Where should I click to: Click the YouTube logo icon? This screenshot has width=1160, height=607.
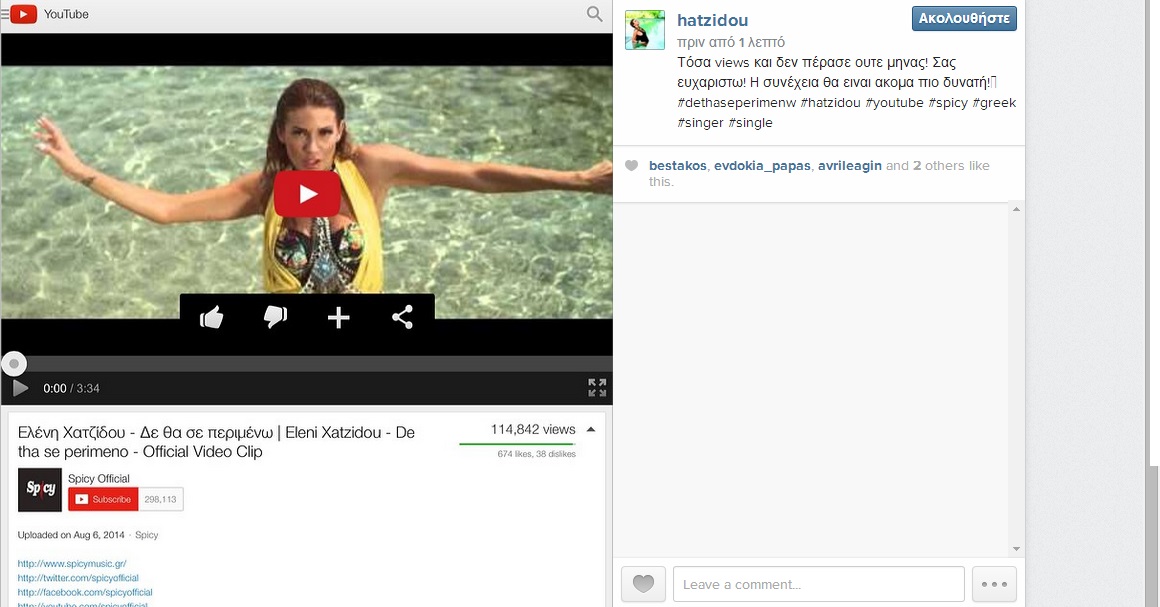click(x=24, y=14)
